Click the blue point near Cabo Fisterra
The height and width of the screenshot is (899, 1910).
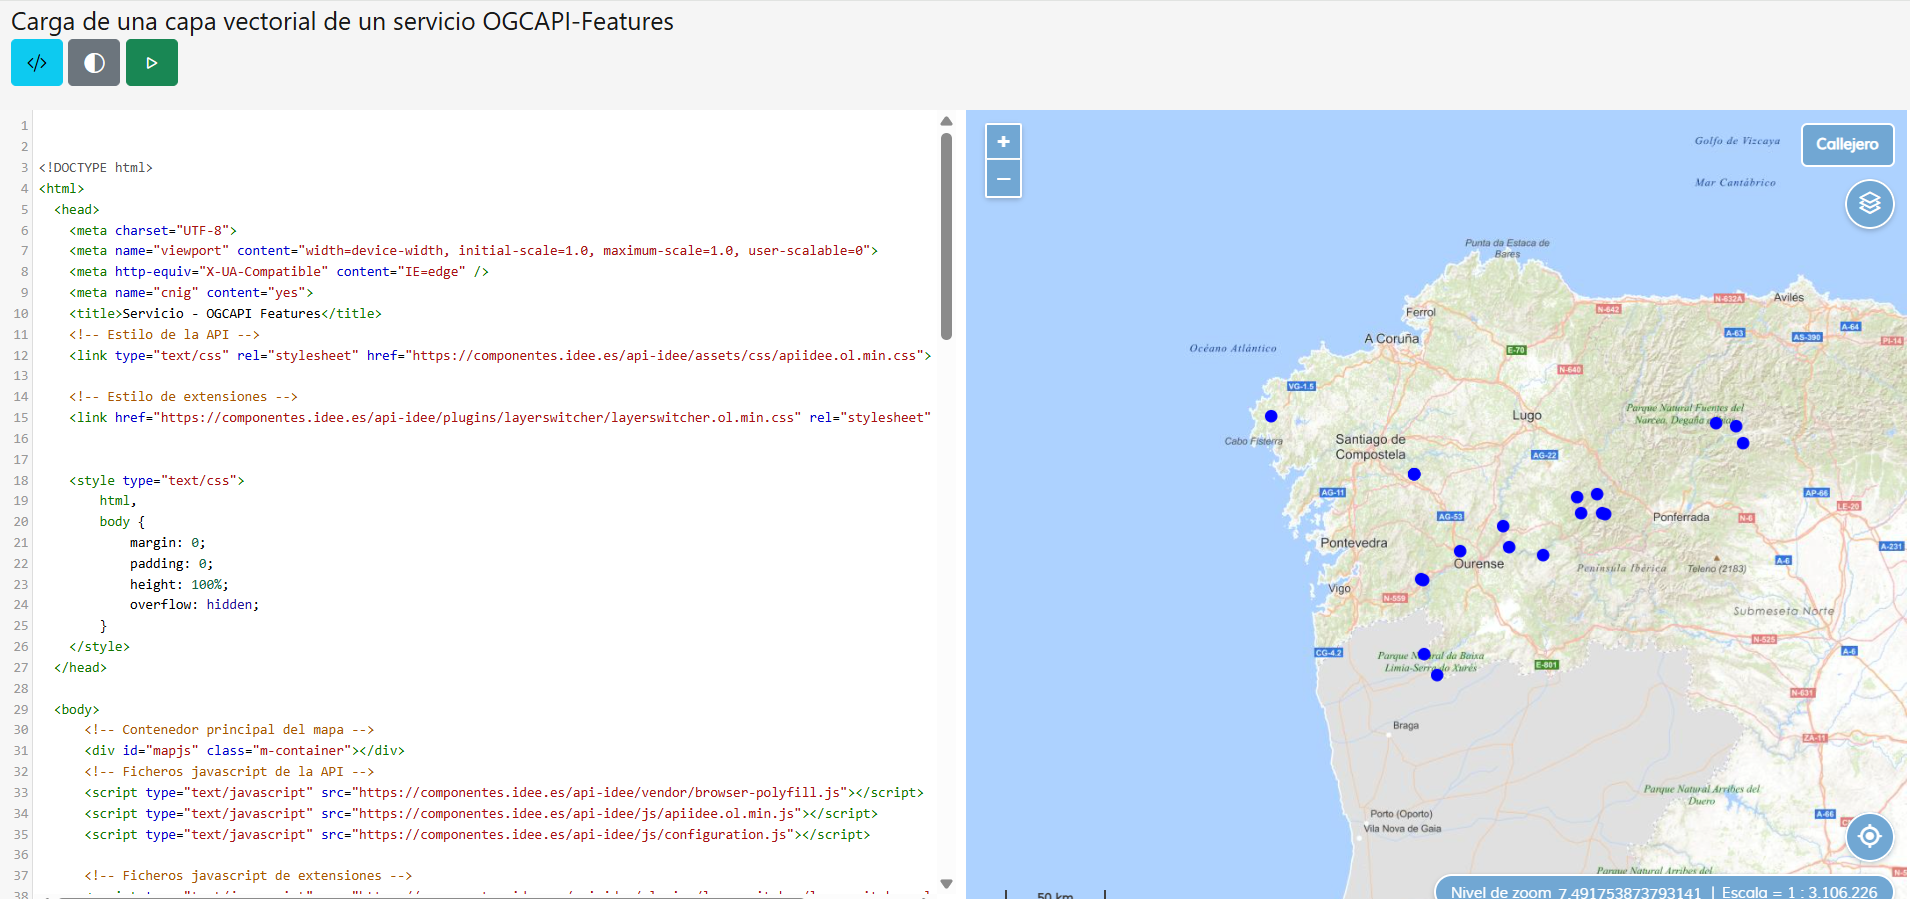[1271, 416]
